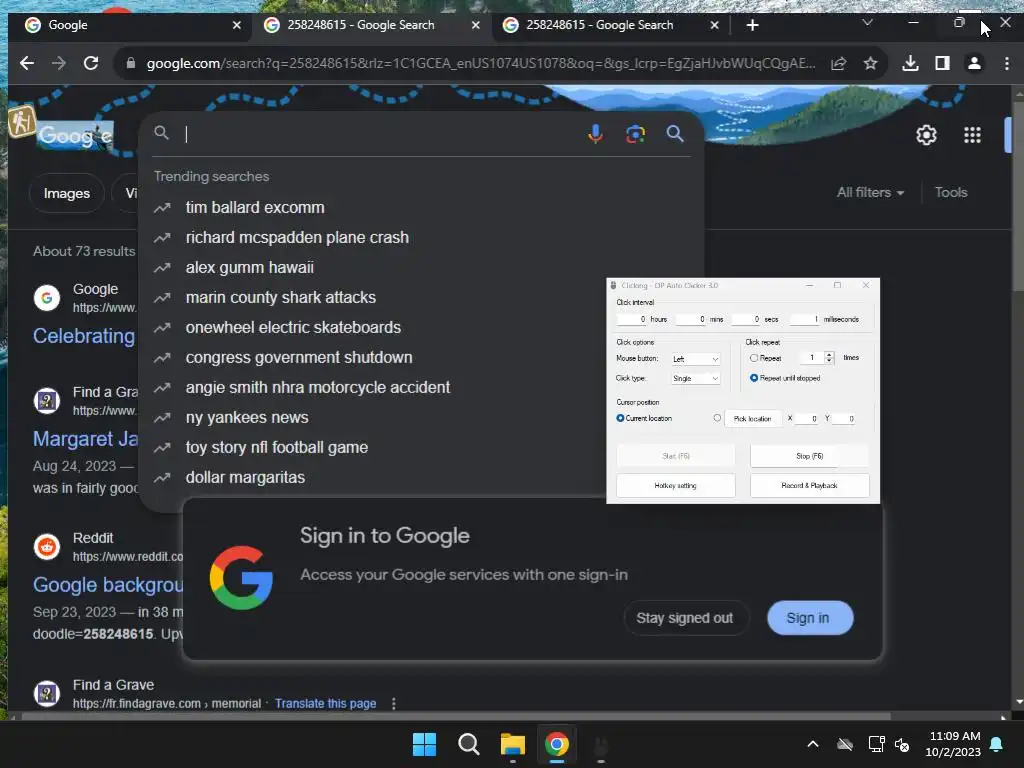Click the Chrome forward arrow
This screenshot has width=1024, height=768.
59,63
